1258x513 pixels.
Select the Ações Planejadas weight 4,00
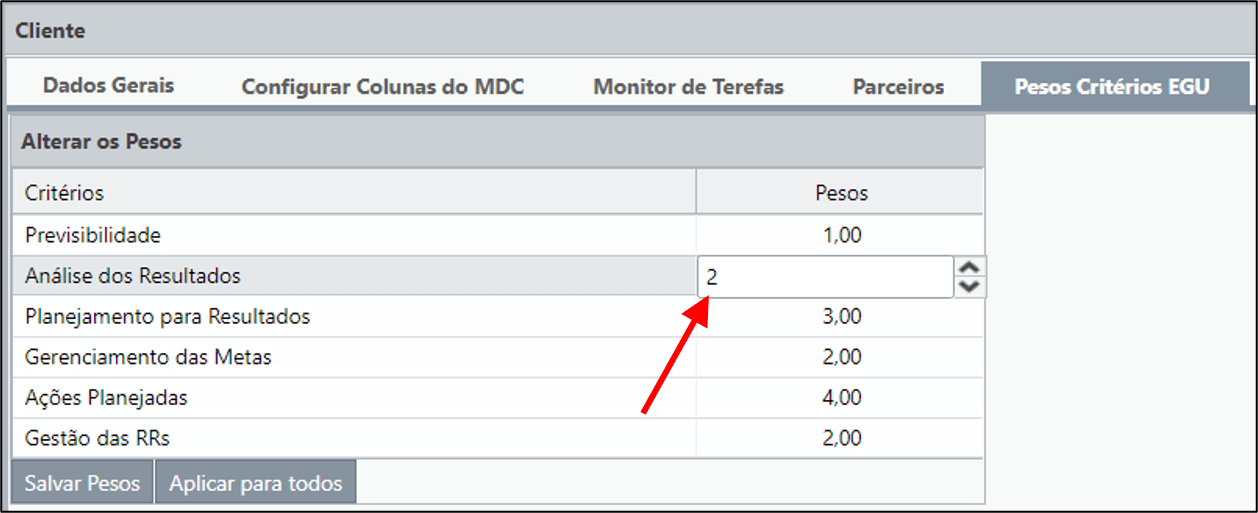(839, 398)
